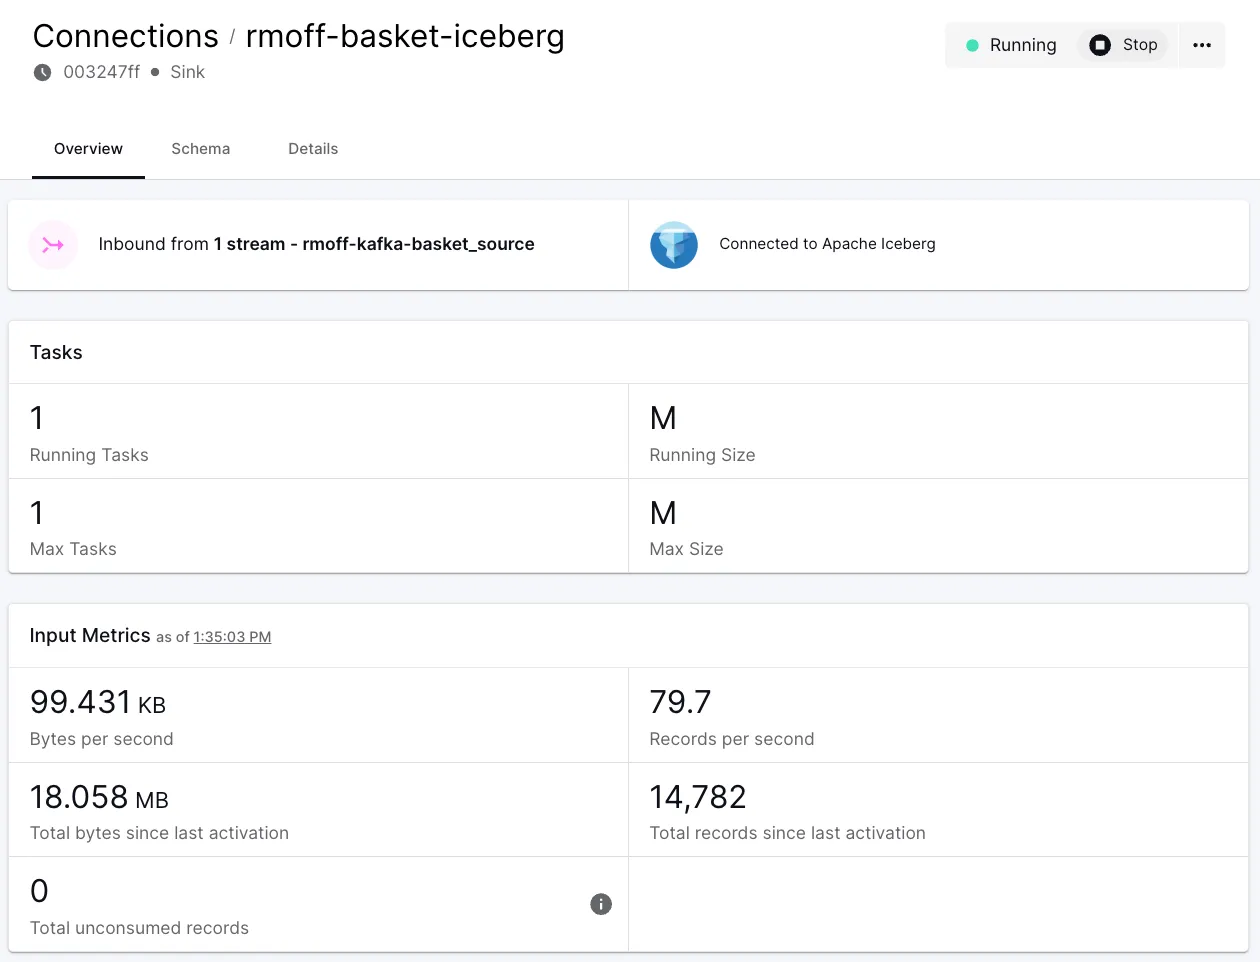The width and height of the screenshot is (1260, 962).
Task: Click the clock icon beside 003247ff
Action: click(x=42, y=72)
